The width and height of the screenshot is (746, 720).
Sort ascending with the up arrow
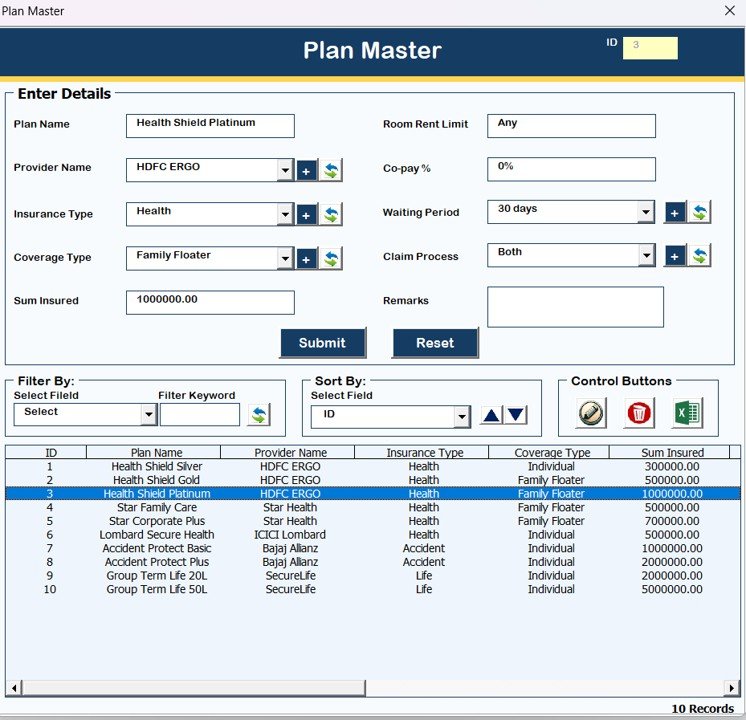click(491, 416)
